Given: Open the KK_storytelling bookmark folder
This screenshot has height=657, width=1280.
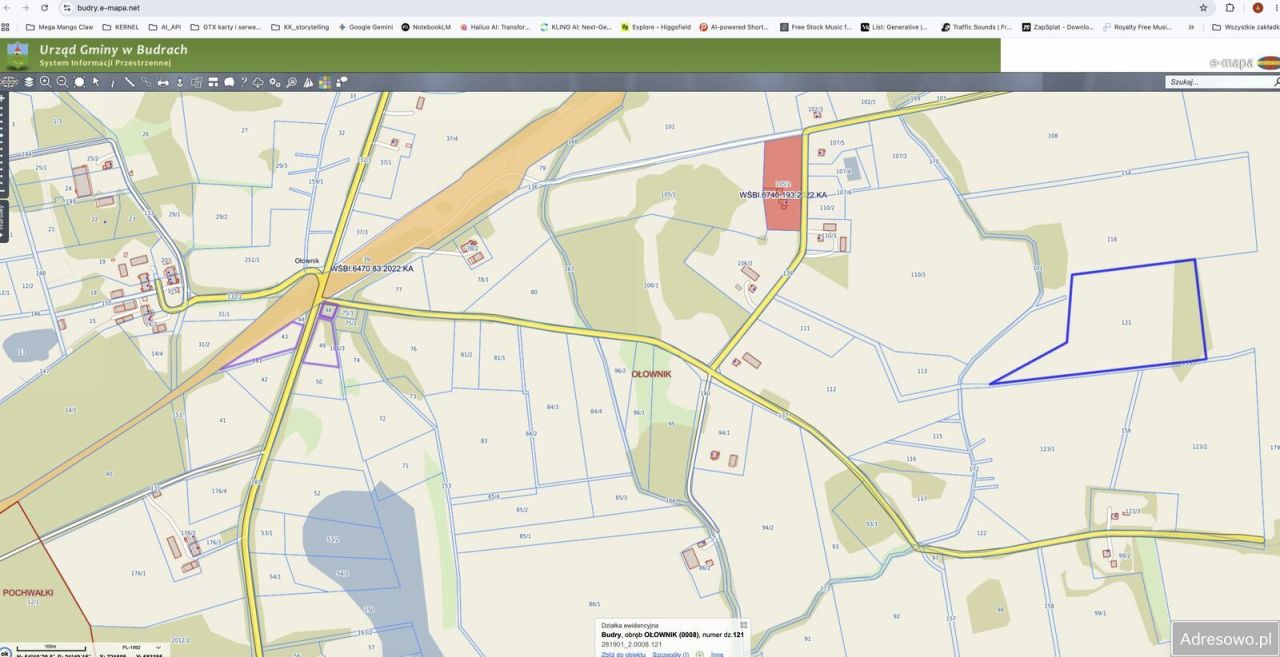Looking at the screenshot, I should [x=299, y=27].
